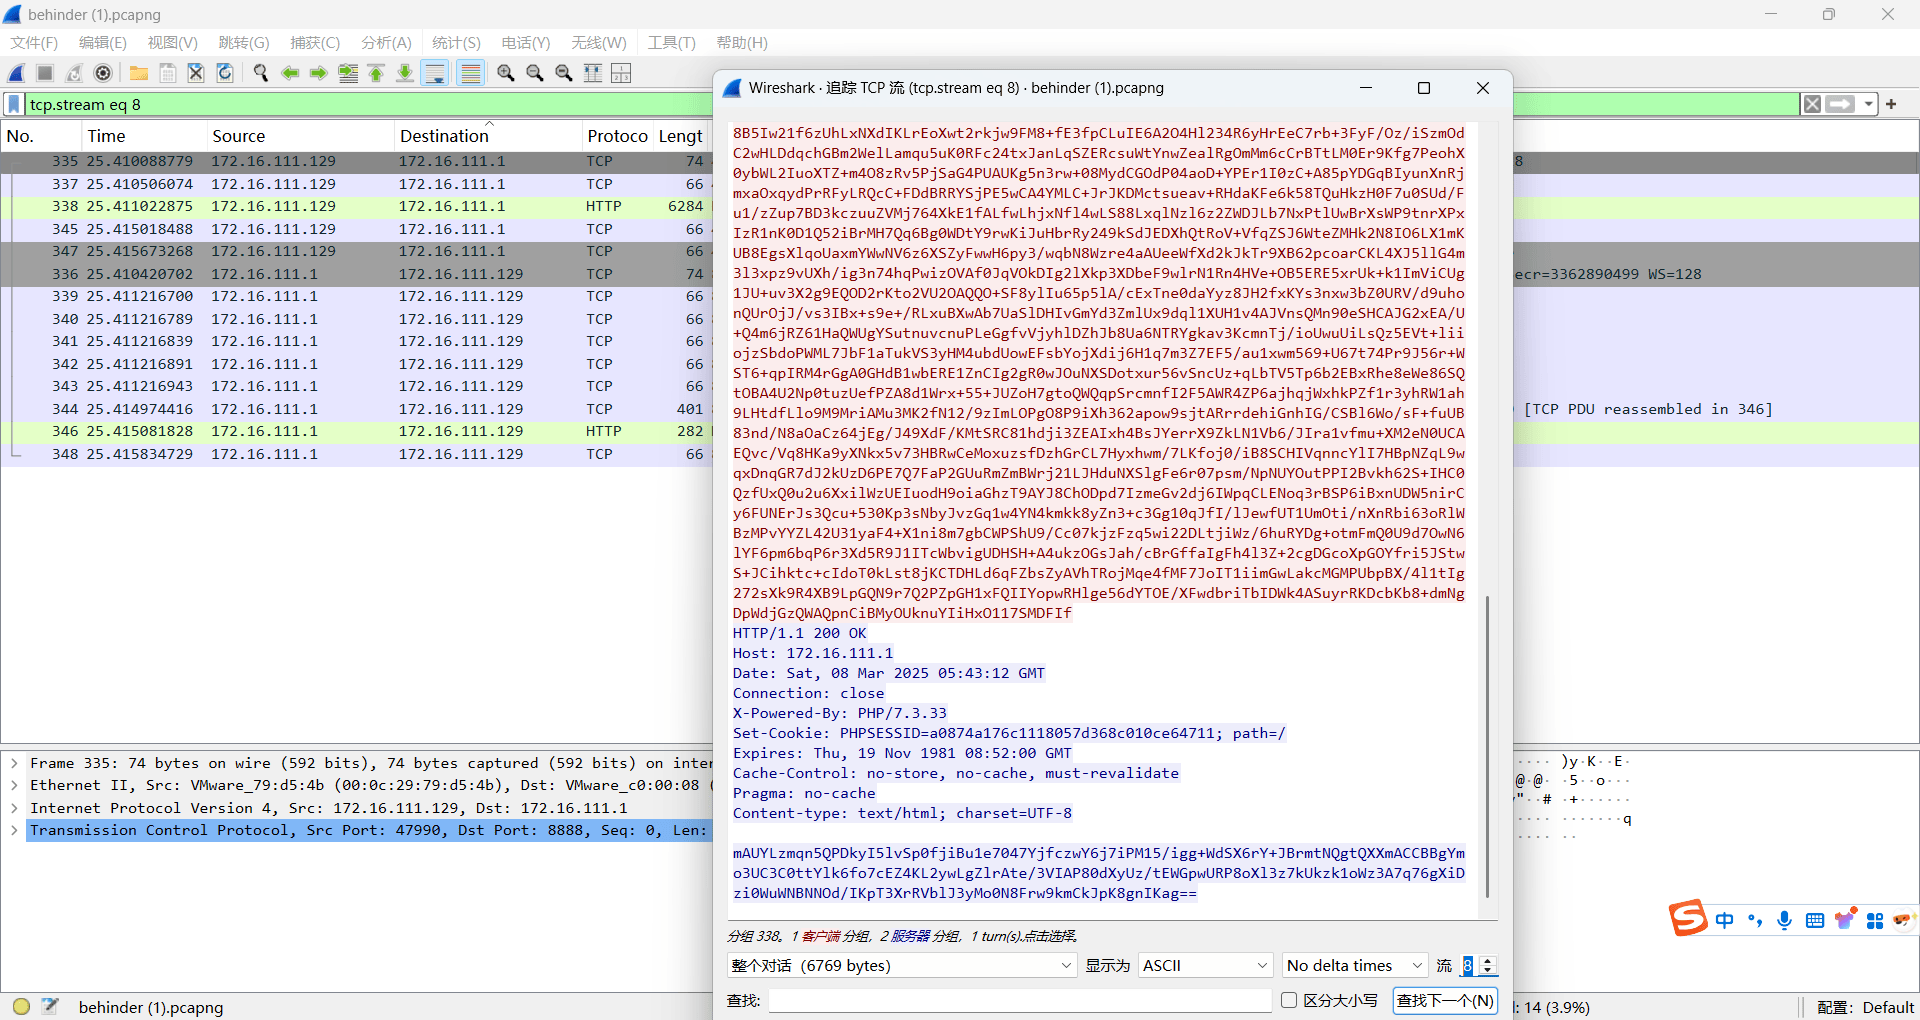Viewport: 1920px width, 1020px height.
Task: Enable the case-sensitive search checkbox
Action: (1289, 1000)
